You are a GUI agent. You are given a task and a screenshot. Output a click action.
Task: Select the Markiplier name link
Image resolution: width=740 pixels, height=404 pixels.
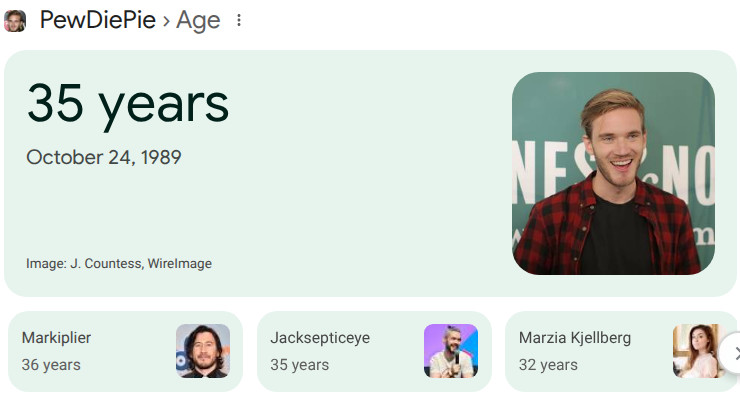tap(56, 338)
